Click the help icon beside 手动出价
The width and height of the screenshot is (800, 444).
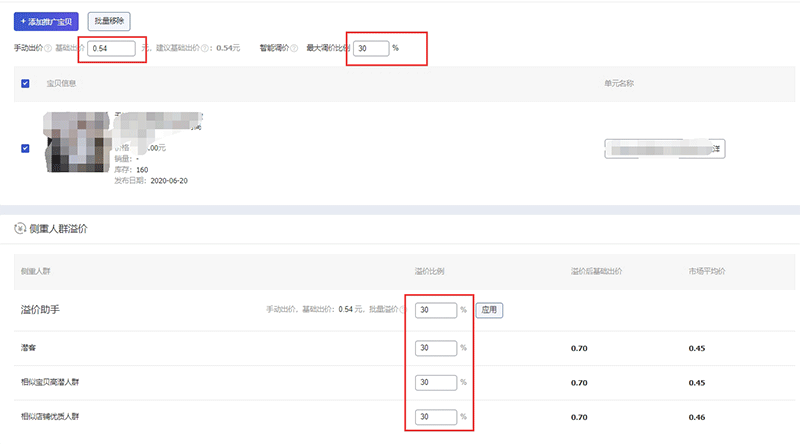pos(47,48)
